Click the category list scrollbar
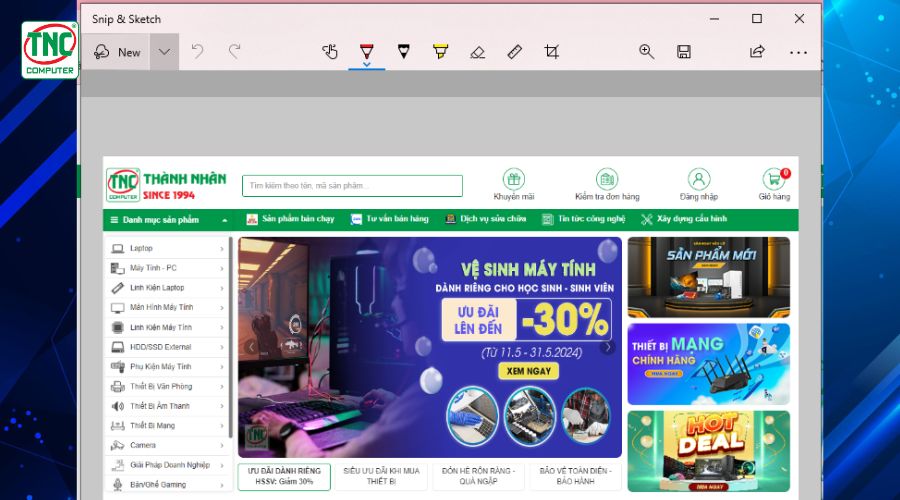900x500 pixels. coord(231,339)
